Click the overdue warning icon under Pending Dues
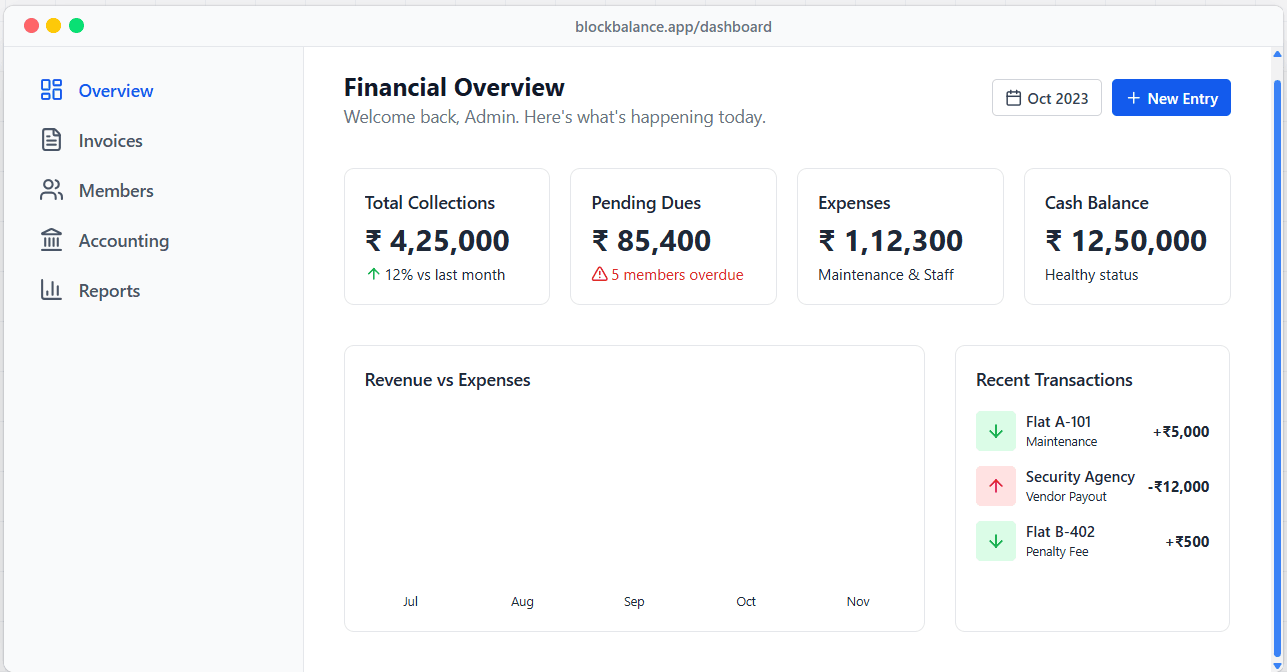 (x=600, y=274)
